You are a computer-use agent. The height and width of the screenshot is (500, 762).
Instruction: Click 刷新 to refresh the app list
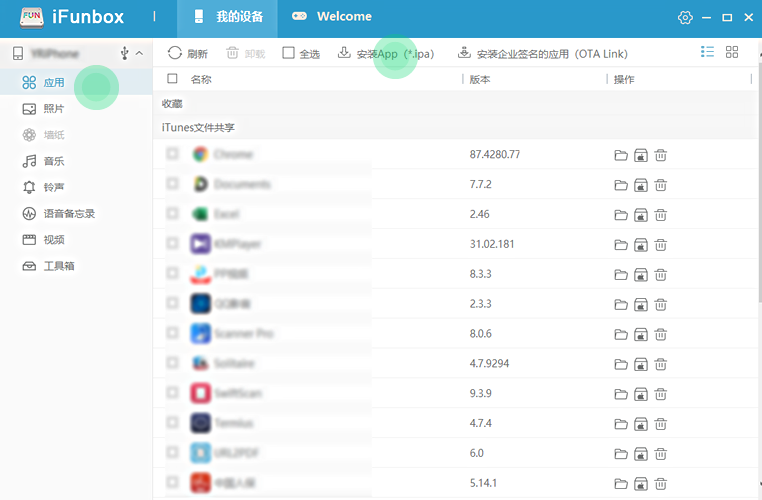click(188, 53)
